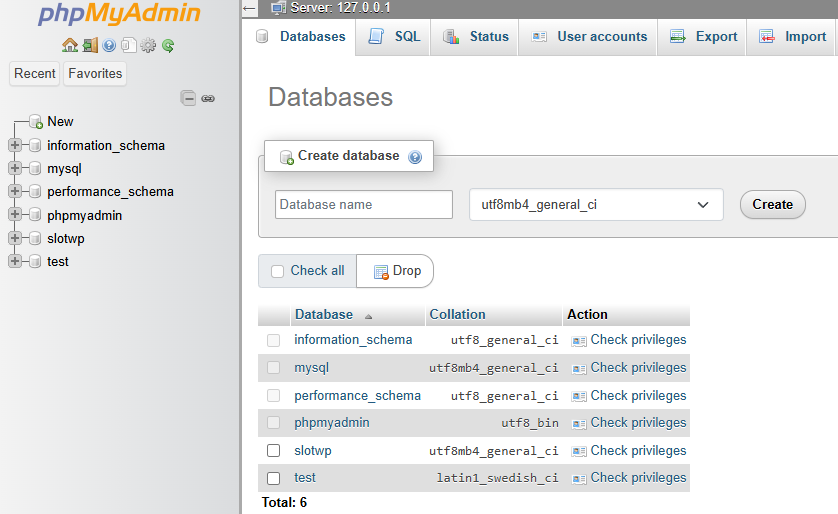The image size is (838, 514).
Task: Expand information_schema in navigation tree
Action: pos(15,145)
